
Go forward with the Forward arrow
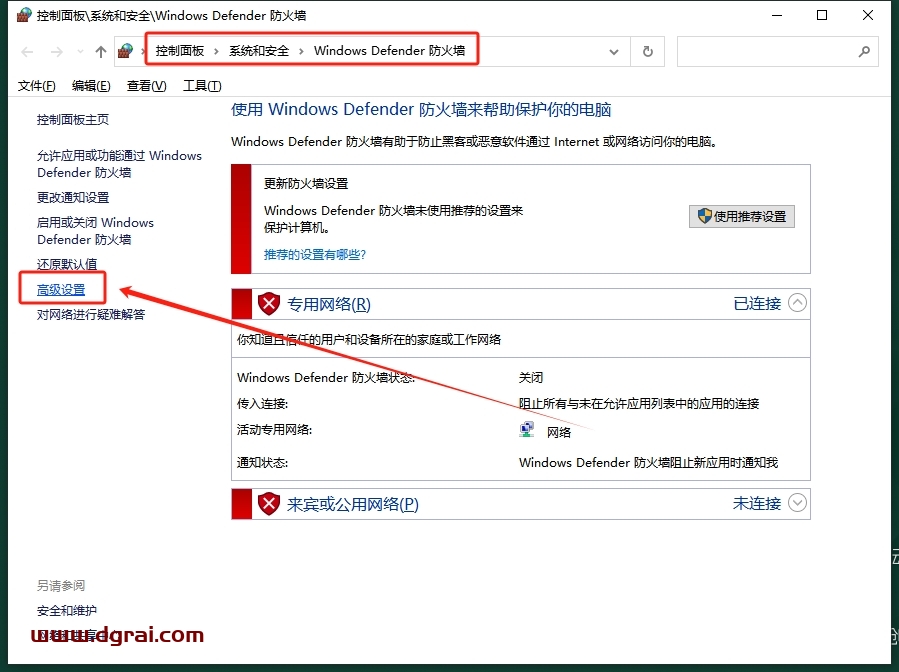[x=56, y=52]
